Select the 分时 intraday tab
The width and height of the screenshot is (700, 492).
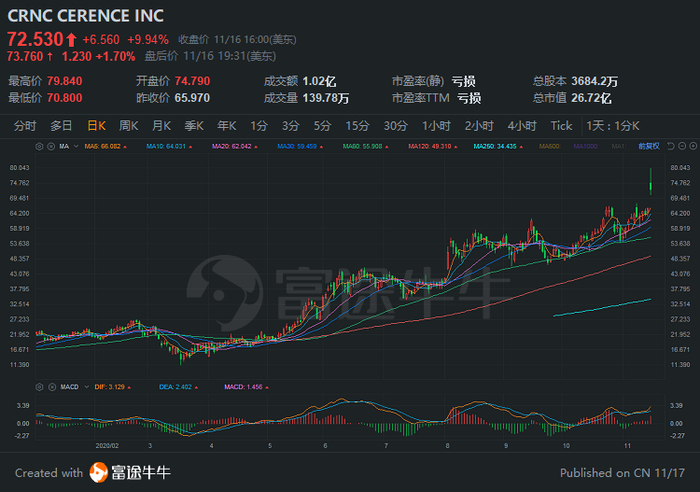coord(26,126)
